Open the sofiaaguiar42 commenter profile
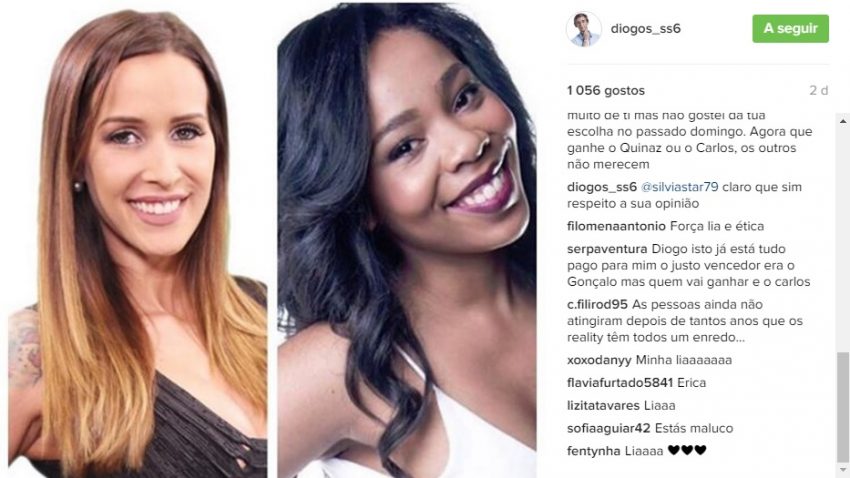The image size is (850, 478). coord(609,428)
